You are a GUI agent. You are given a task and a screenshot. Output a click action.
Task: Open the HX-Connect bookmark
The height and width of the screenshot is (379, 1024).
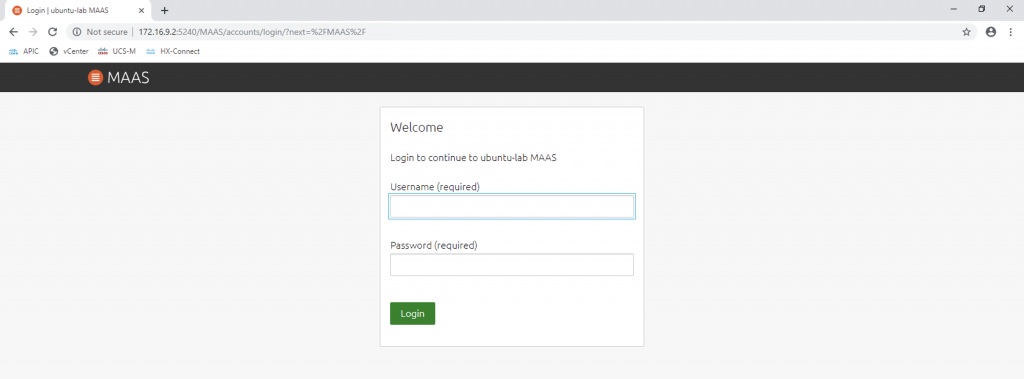[x=172, y=51]
